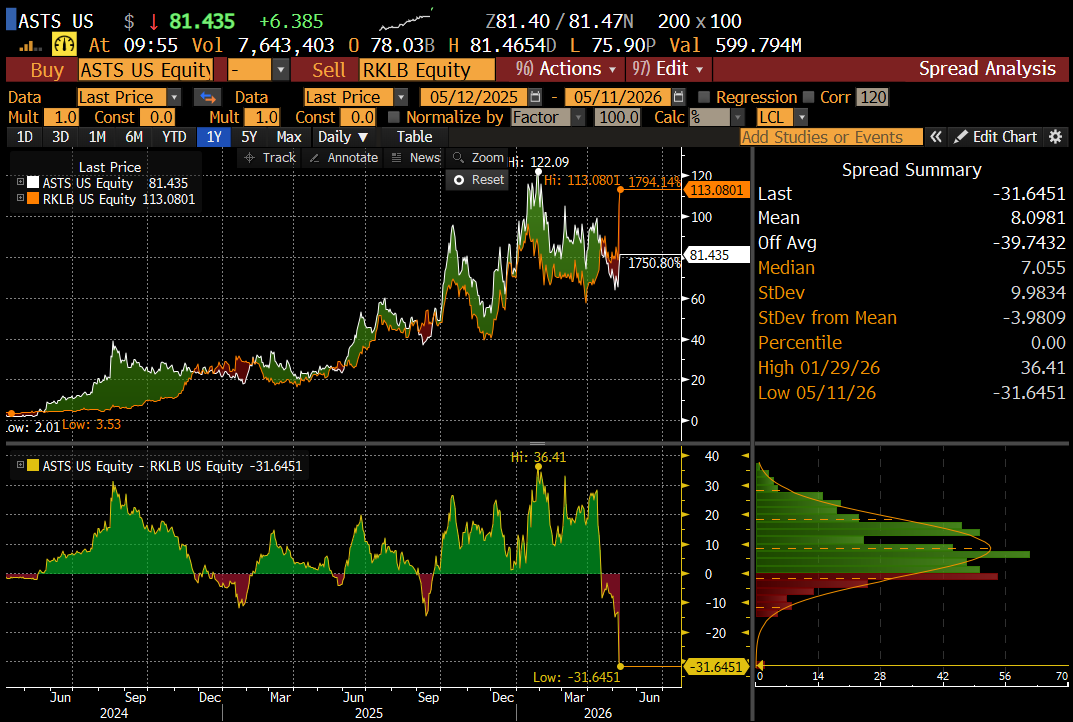Click the Reset zoom button
The width and height of the screenshot is (1073, 722).
[x=478, y=180]
